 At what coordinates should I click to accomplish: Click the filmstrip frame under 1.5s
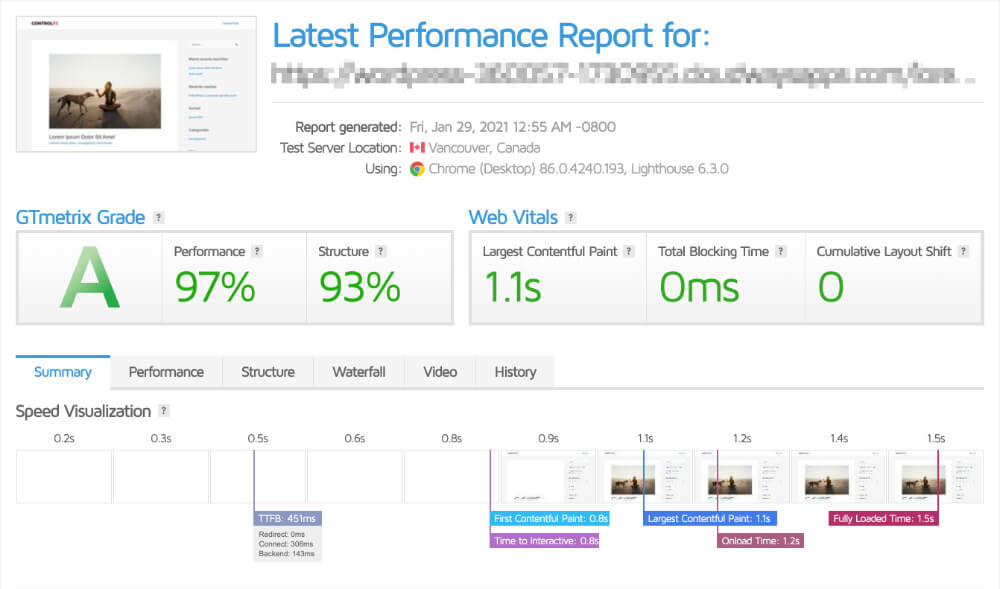(x=936, y=477)
